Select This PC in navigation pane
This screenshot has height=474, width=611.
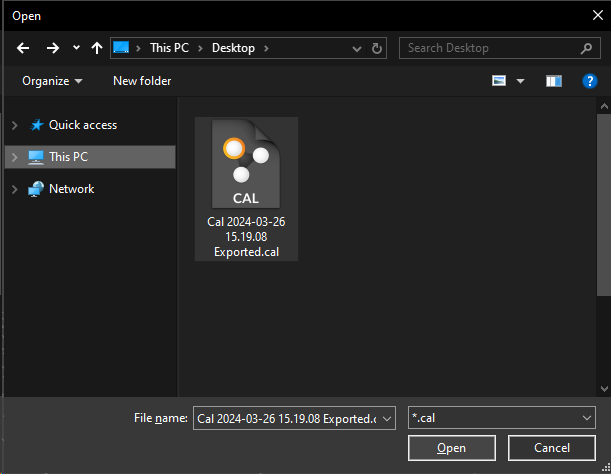pos(68,157)
